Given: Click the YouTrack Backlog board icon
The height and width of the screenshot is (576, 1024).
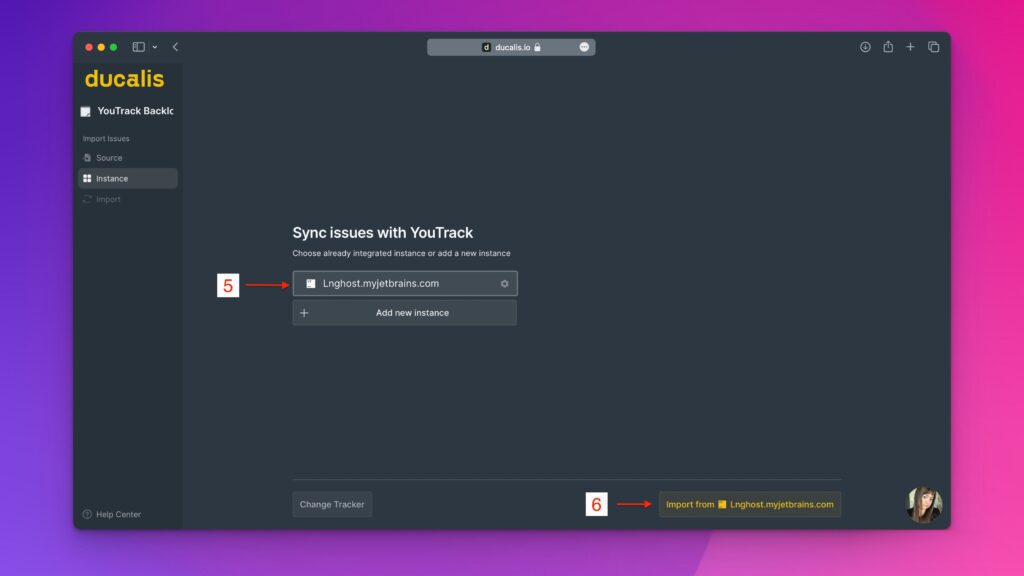Looking at the screenshot, I should 85,110.
